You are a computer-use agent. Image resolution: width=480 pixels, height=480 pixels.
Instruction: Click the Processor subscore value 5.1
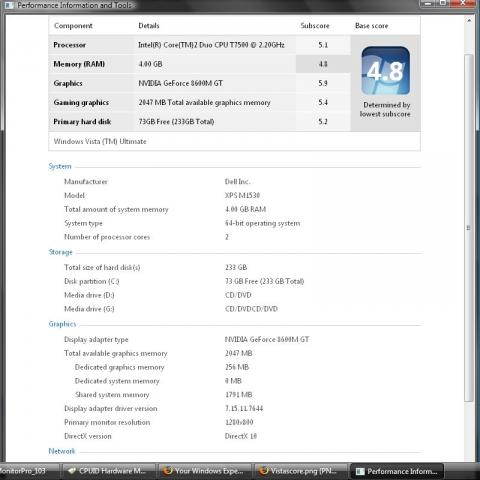point(323,45)
